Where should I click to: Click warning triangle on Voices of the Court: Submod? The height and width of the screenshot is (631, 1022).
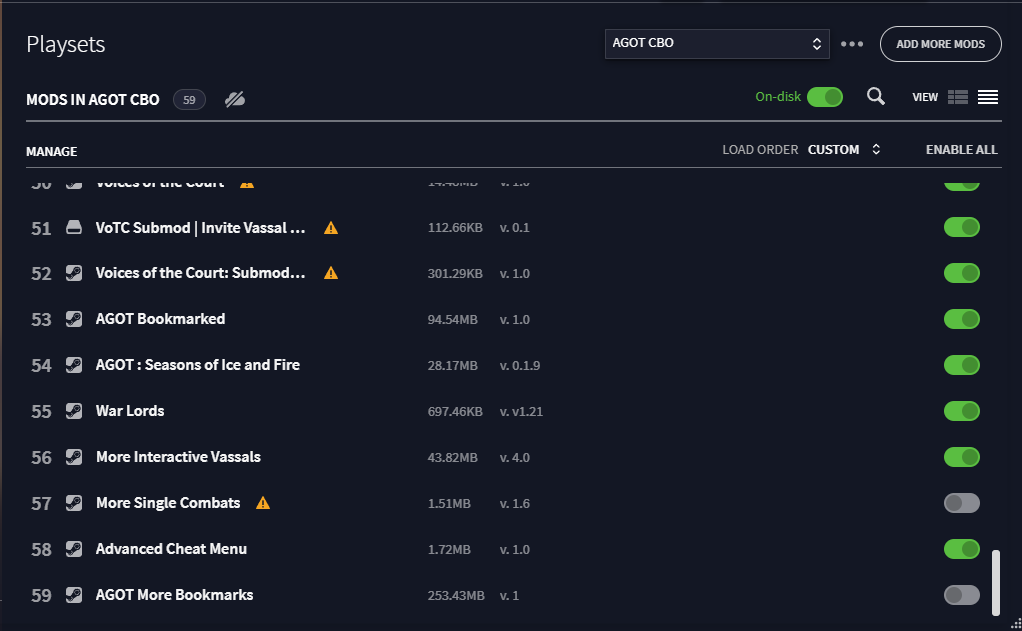pos(331,273)
